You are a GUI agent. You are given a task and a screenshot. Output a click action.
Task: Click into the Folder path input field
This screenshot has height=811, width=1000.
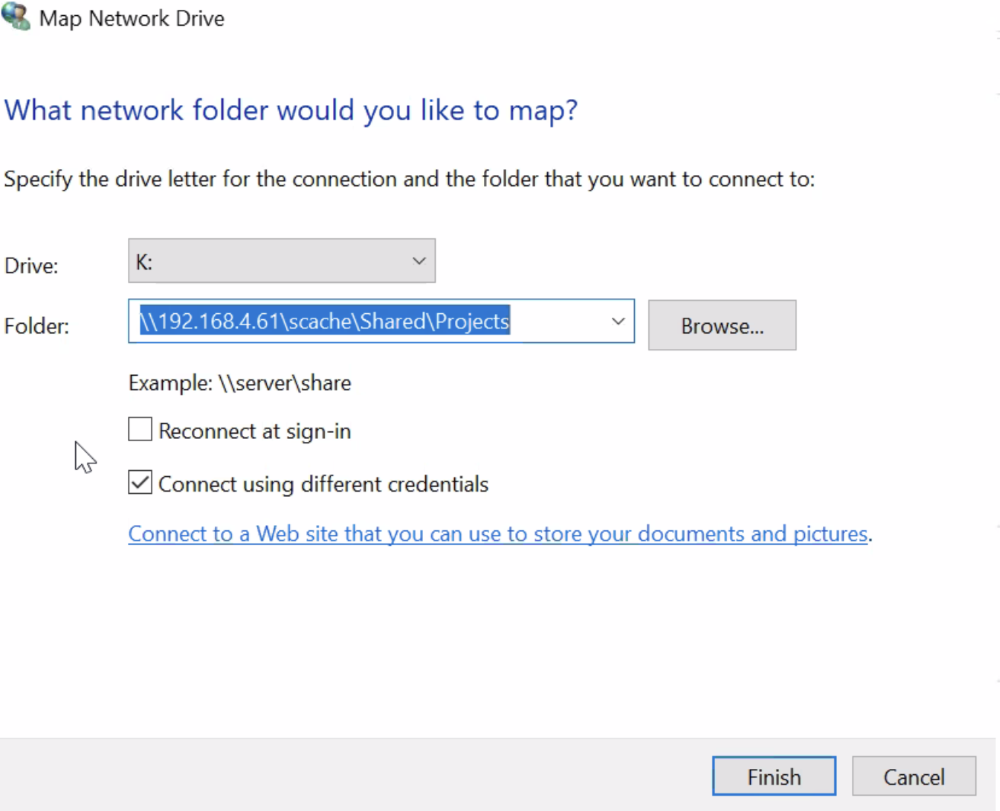pos(381,321)
